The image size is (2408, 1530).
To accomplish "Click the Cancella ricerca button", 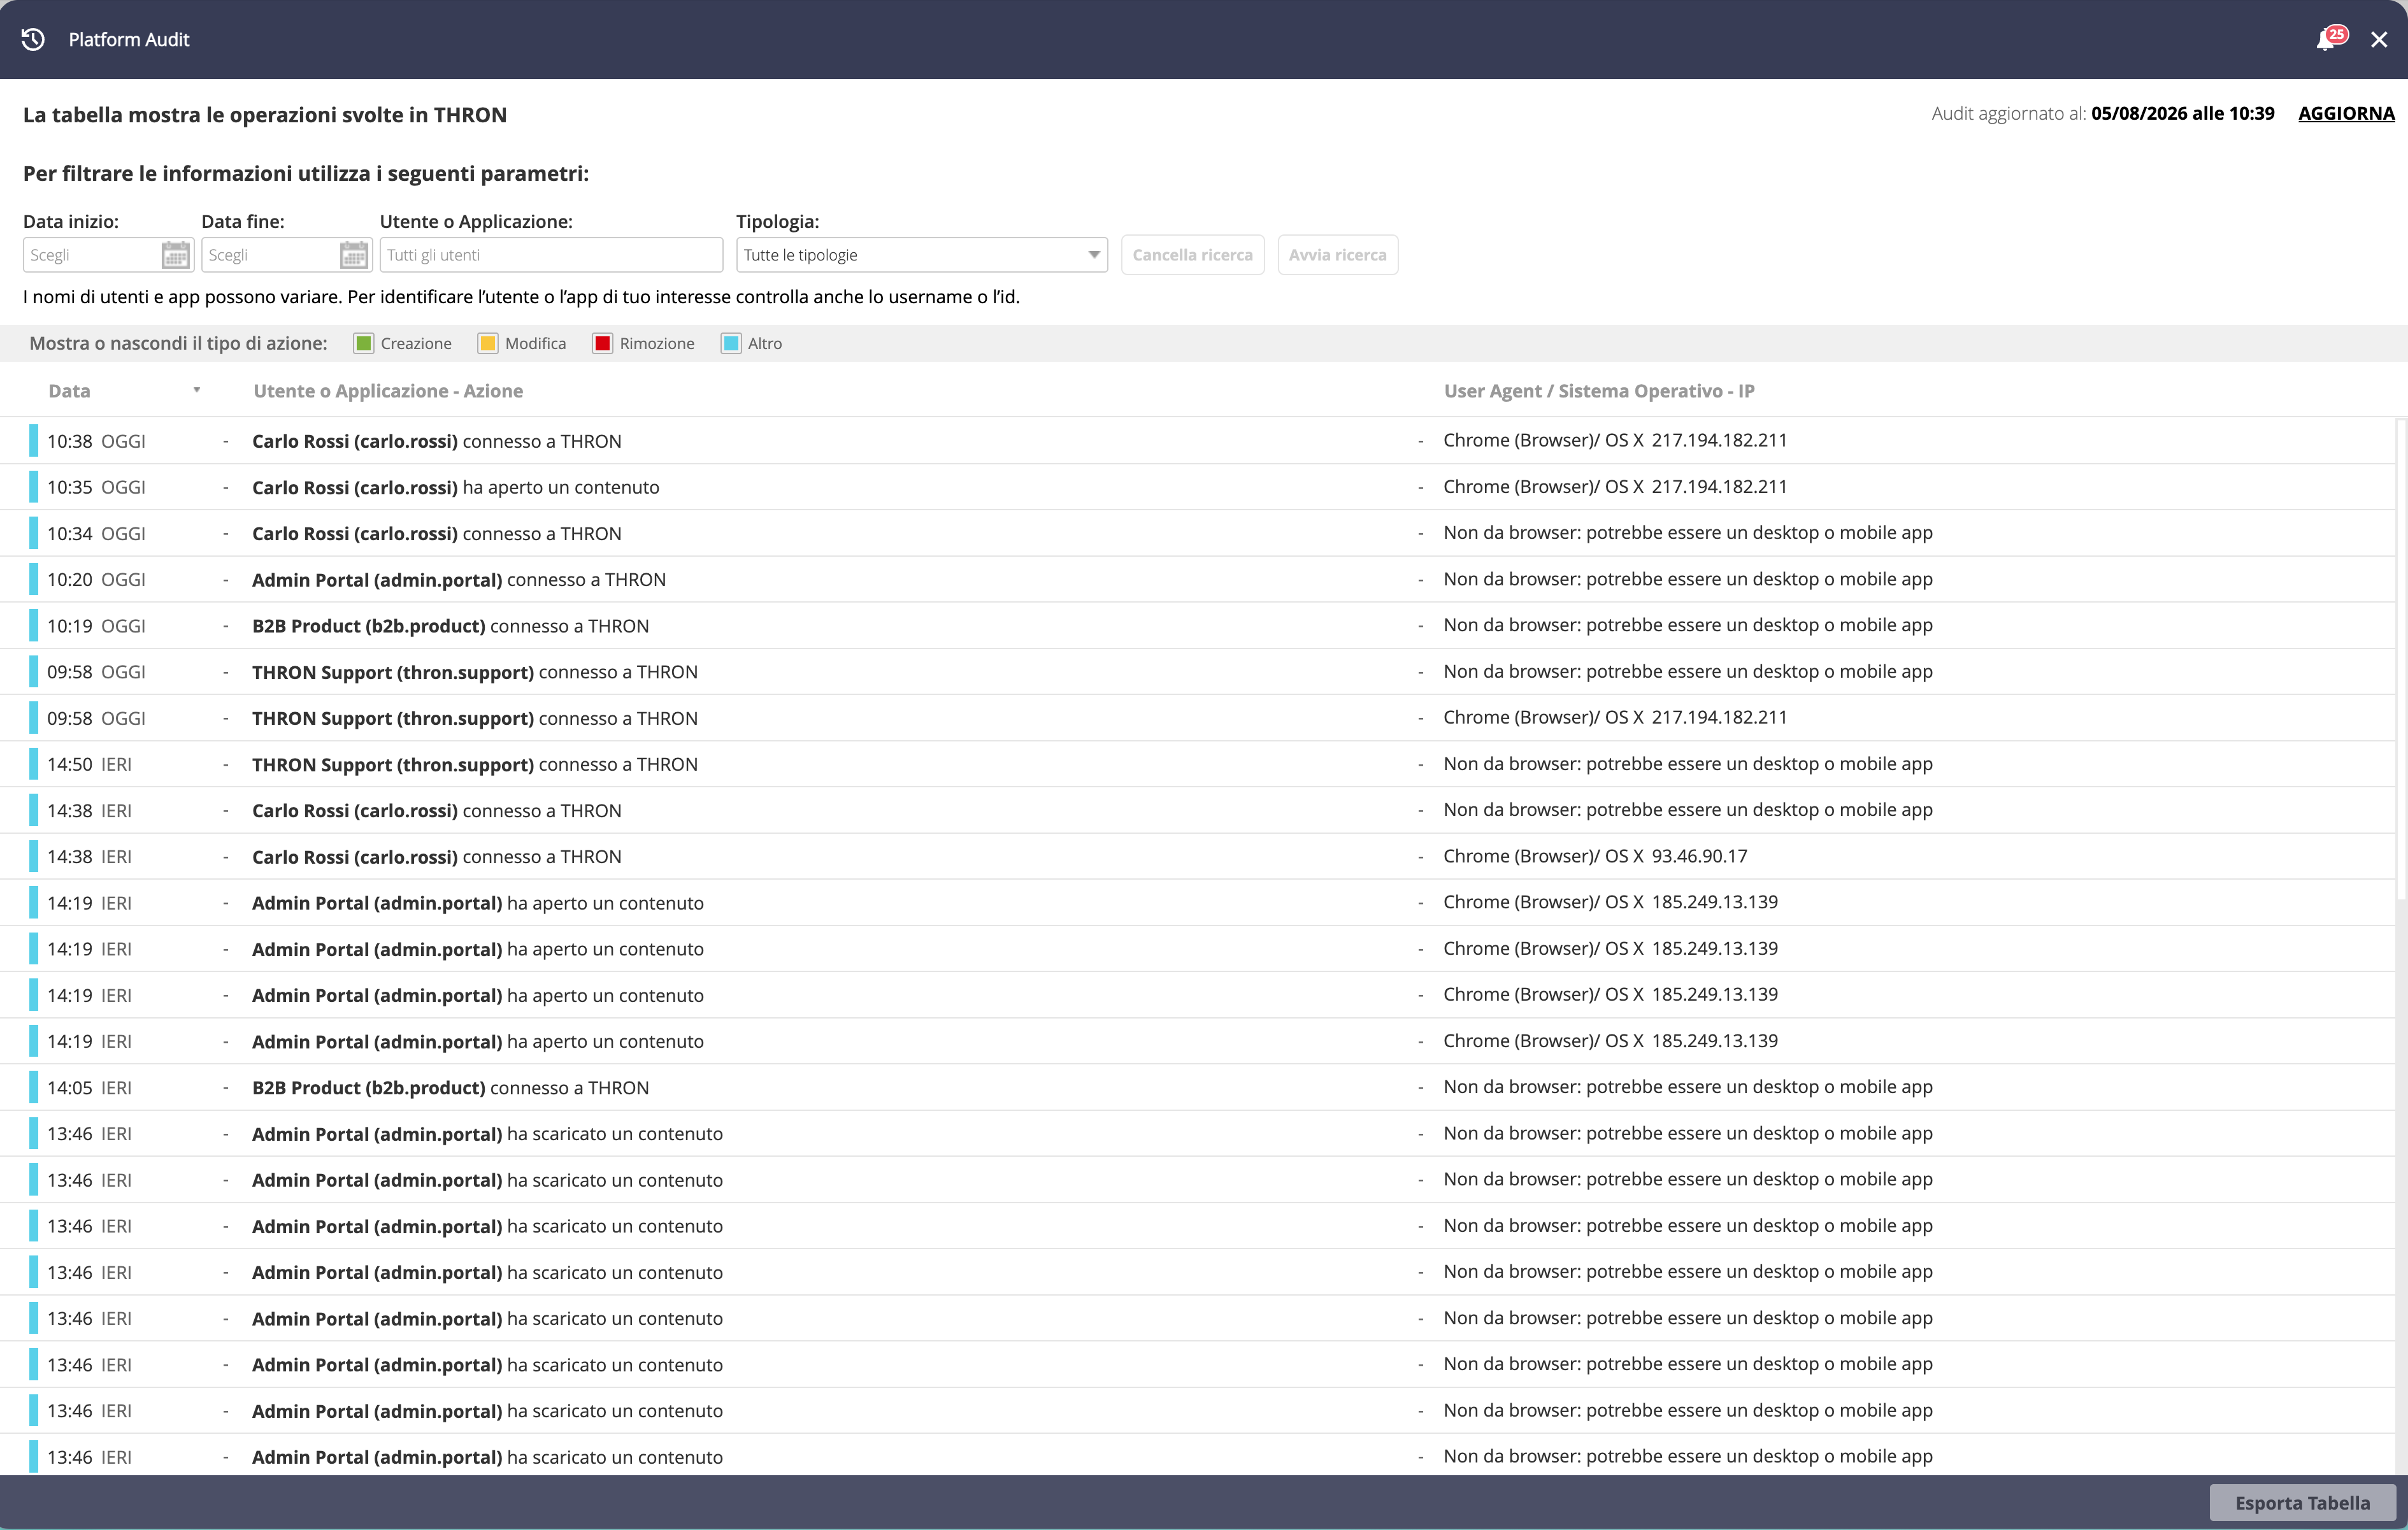I will 1192,255.
